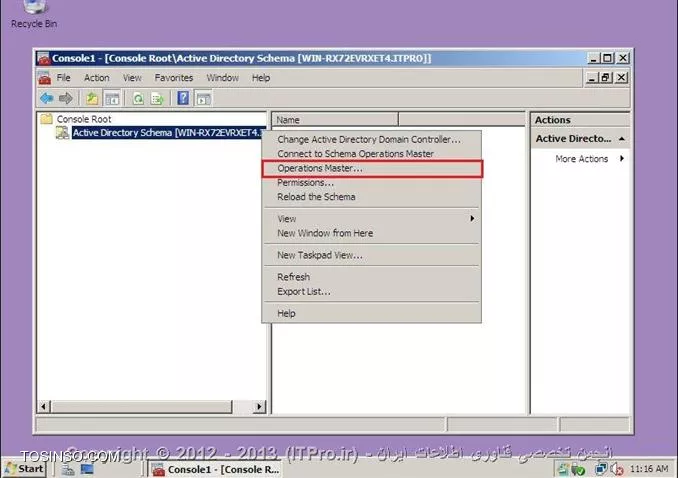Image resolution: width=678 pixels, height=478 pixels.
Task: Open the Favorites menu
Action: [x=174, y=78]
